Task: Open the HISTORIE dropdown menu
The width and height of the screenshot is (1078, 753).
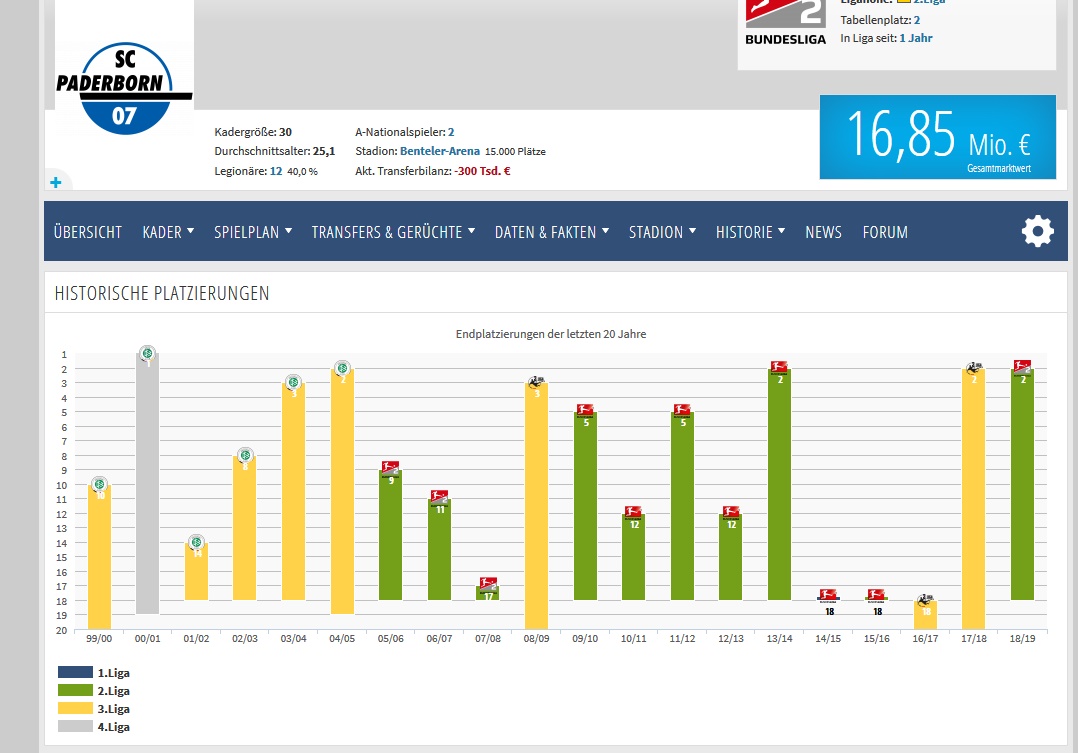Action: point(750,232)
